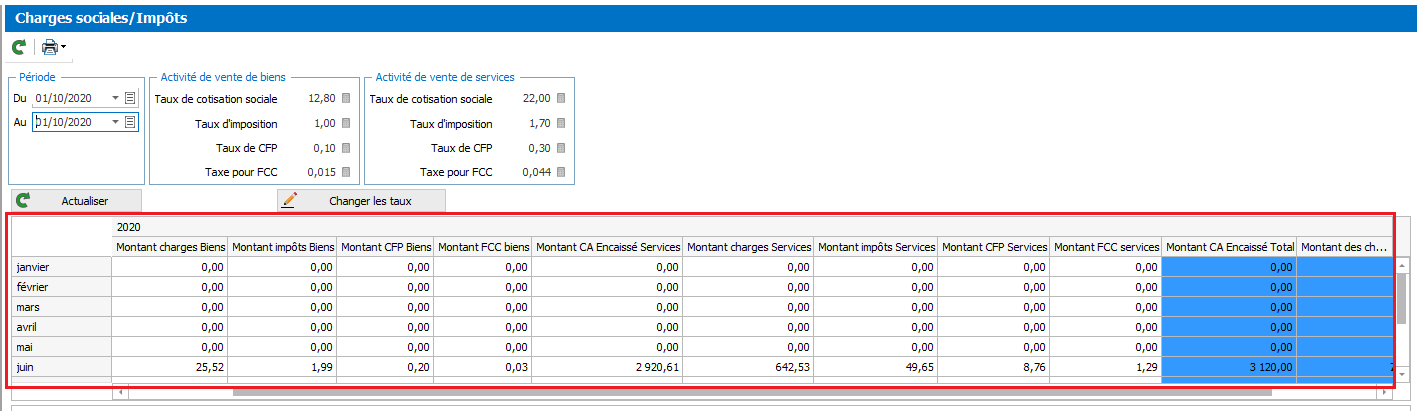Click the 0,015 taxe pour FCC value
Viewport: 1417px width, 411px height.
[321, 172]
